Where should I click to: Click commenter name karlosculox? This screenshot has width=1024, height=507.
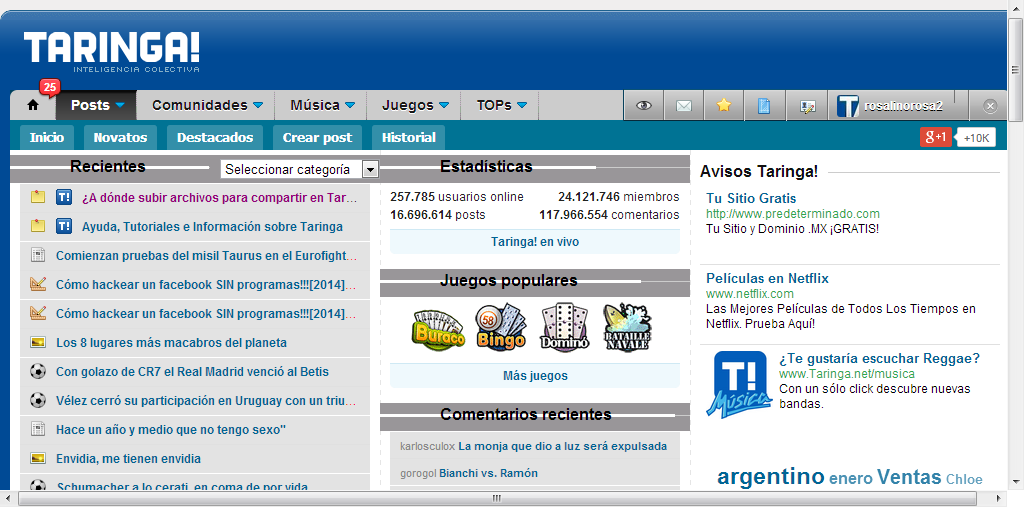(427, 447)
